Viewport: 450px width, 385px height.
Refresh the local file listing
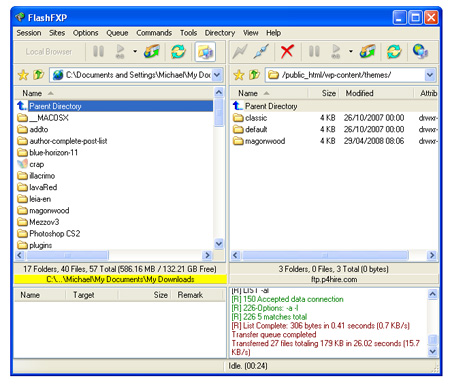(x=178, y=52)
